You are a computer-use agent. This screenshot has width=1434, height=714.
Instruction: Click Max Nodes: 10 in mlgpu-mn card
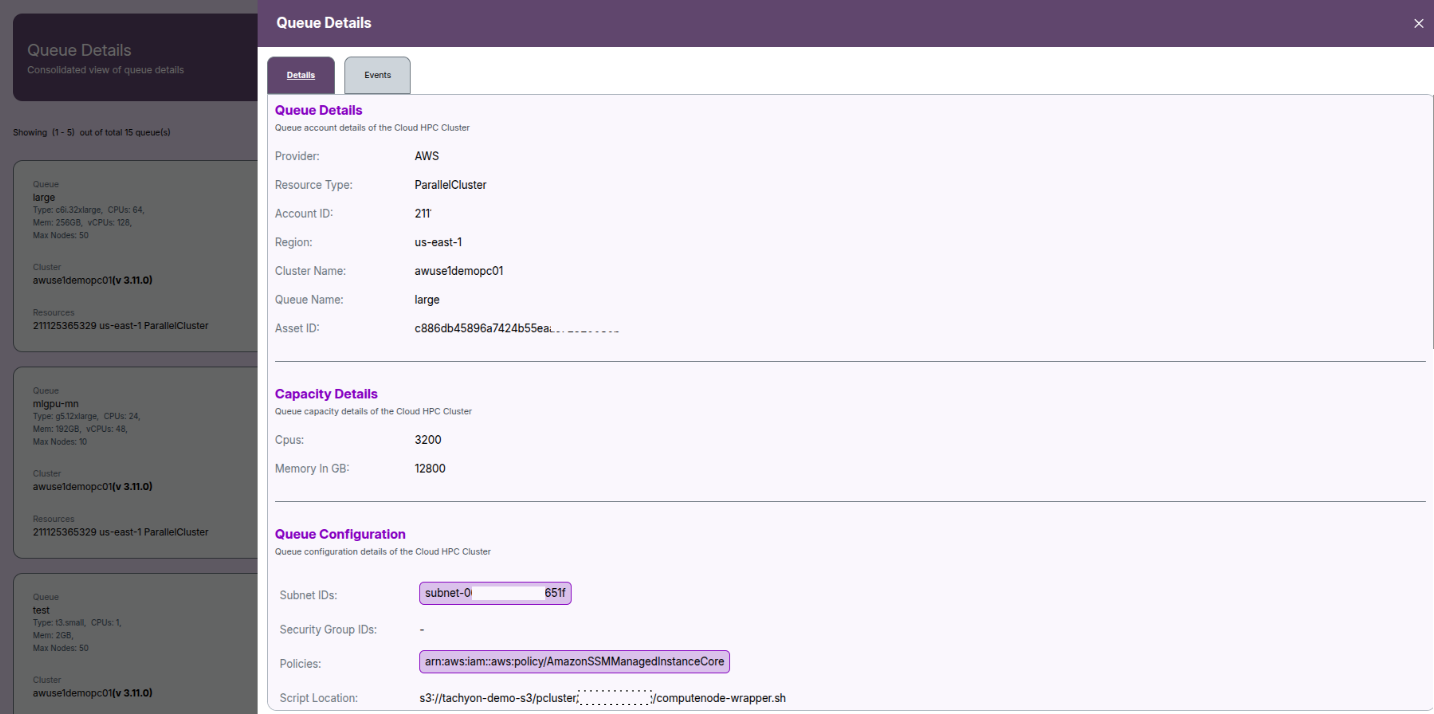click(x=60, y=441)
